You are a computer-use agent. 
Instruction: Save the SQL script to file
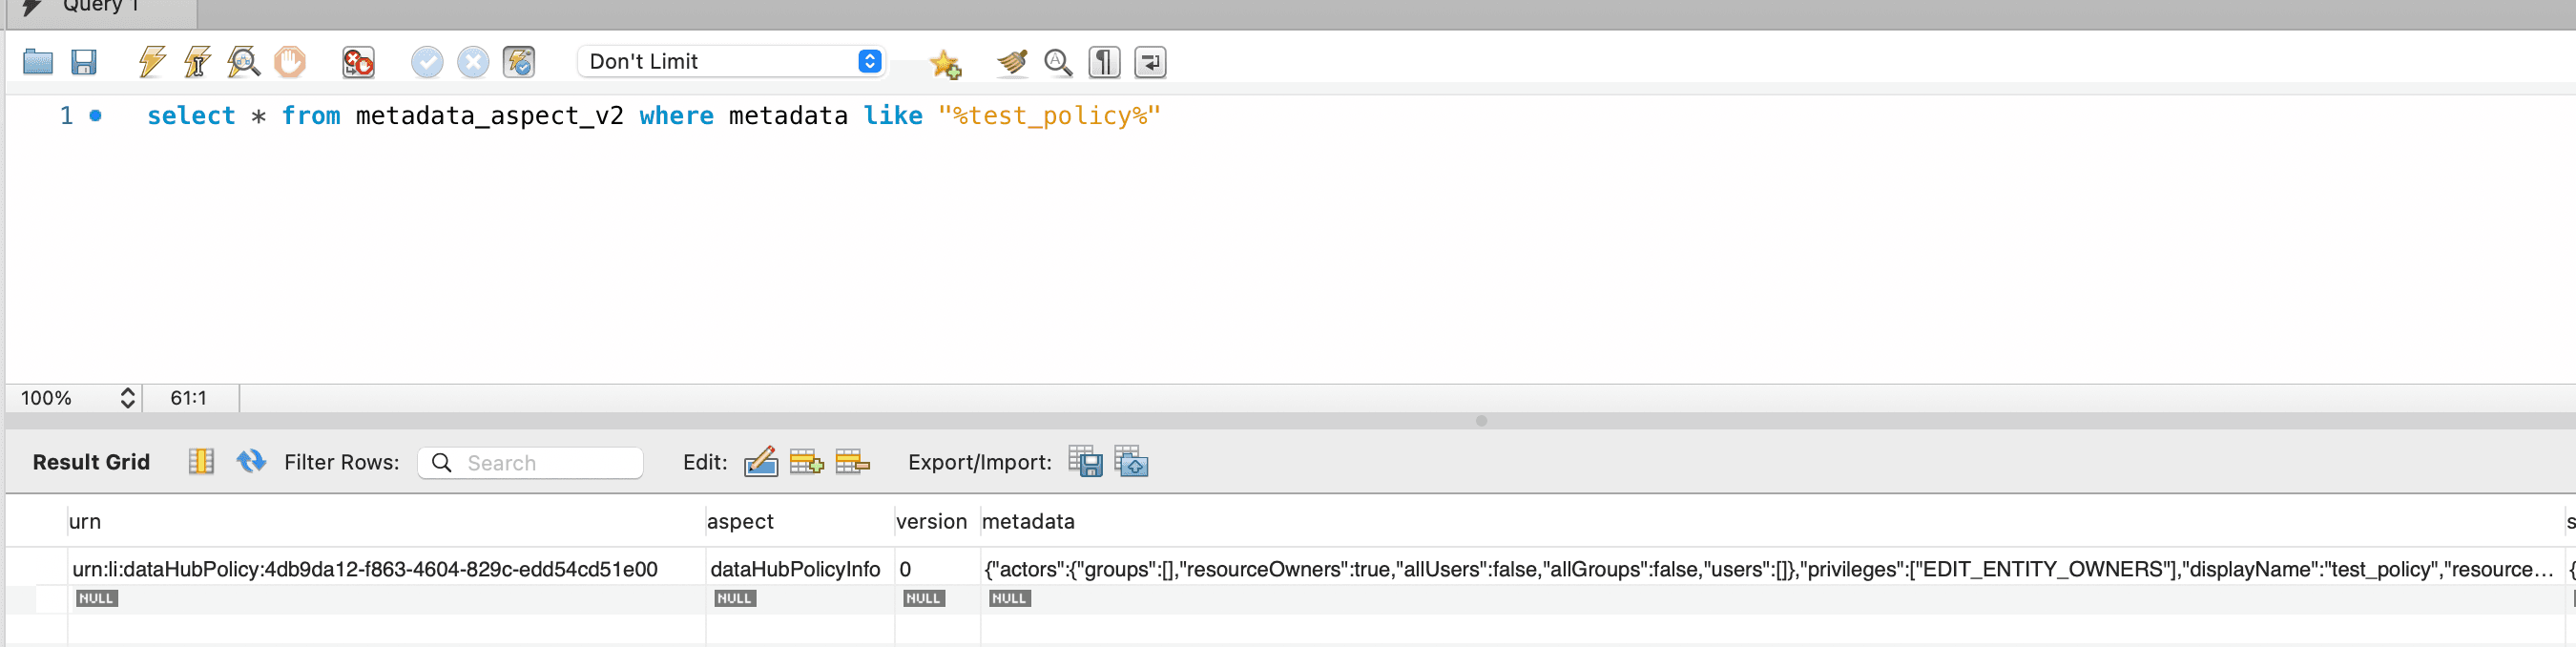84,62
